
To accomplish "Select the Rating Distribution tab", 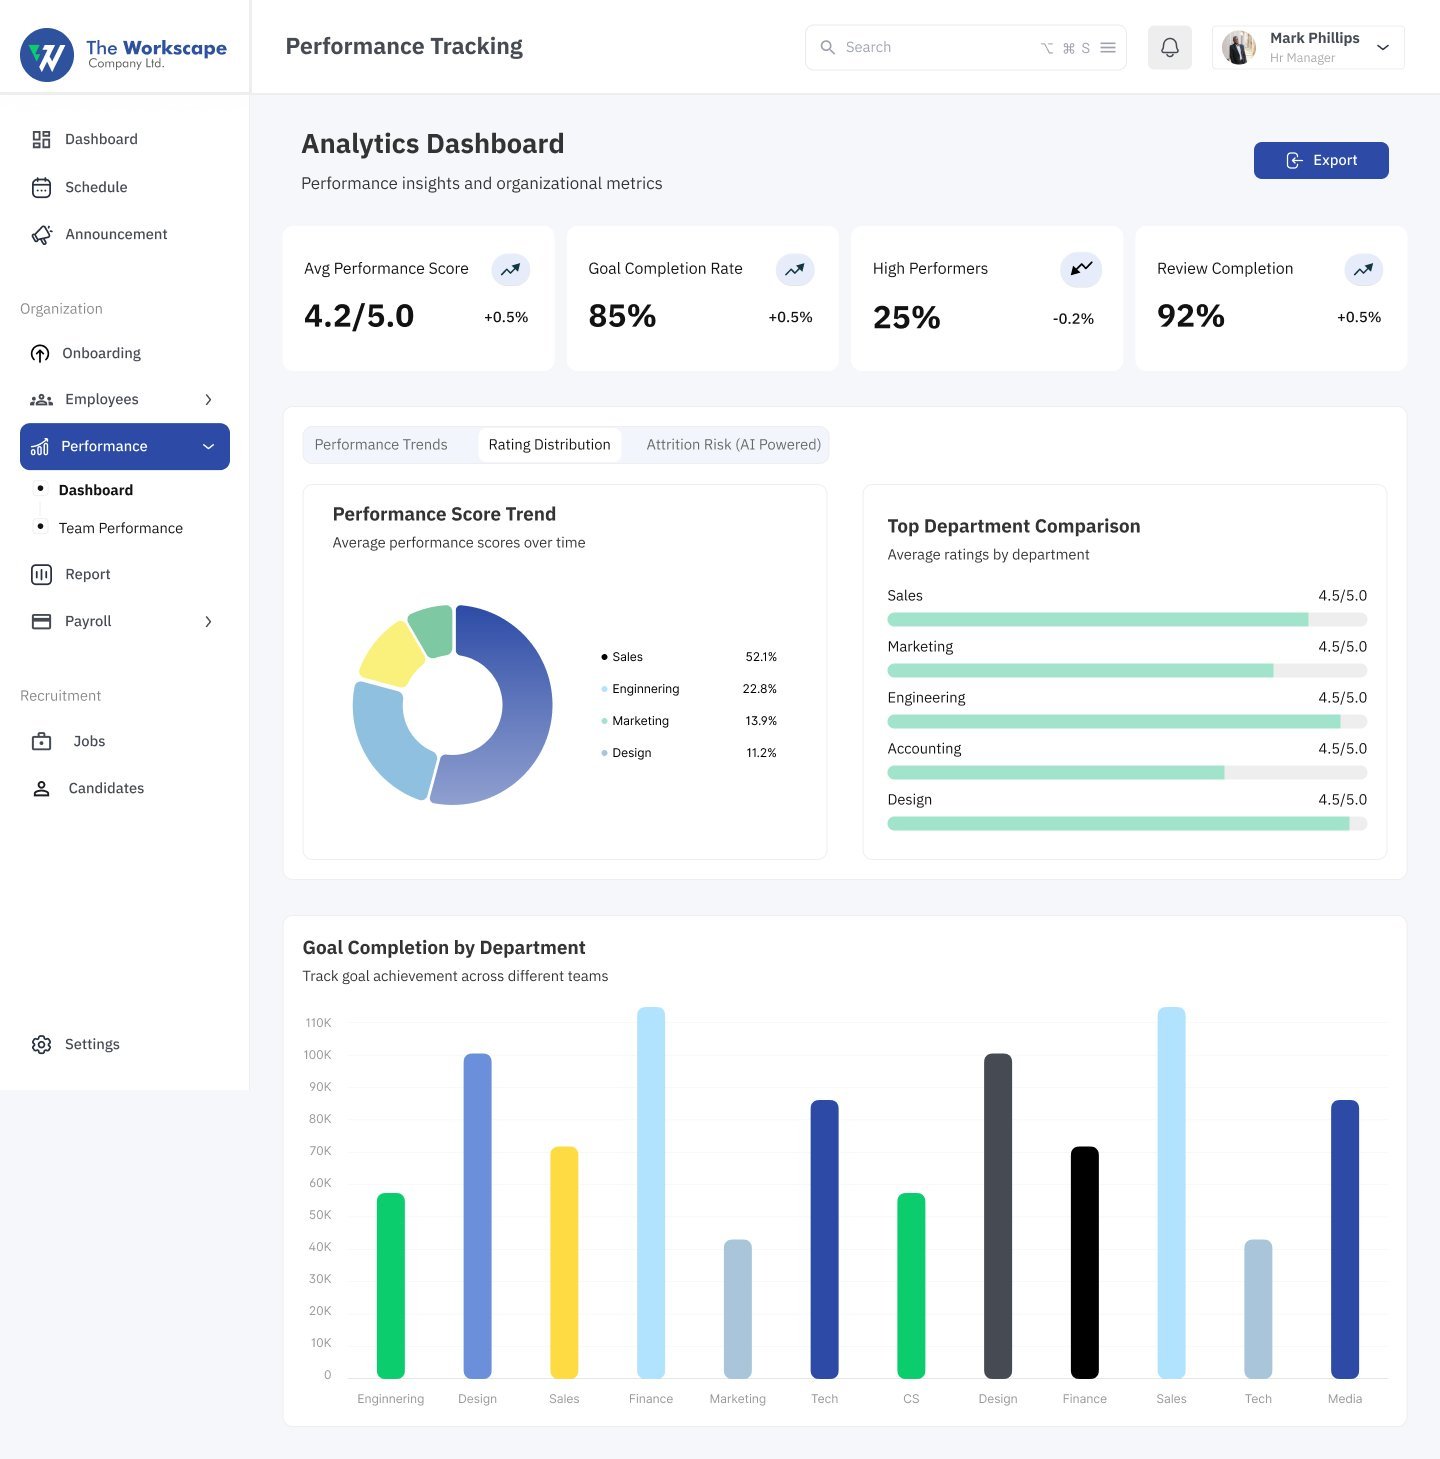I will click(x=549, y=445).
